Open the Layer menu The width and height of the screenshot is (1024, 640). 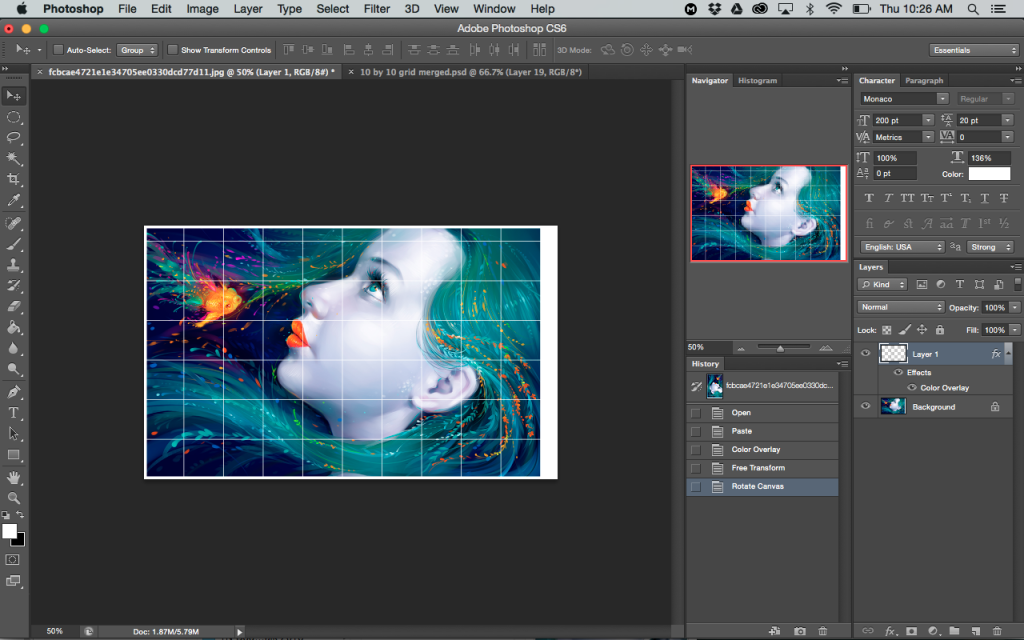248,8
